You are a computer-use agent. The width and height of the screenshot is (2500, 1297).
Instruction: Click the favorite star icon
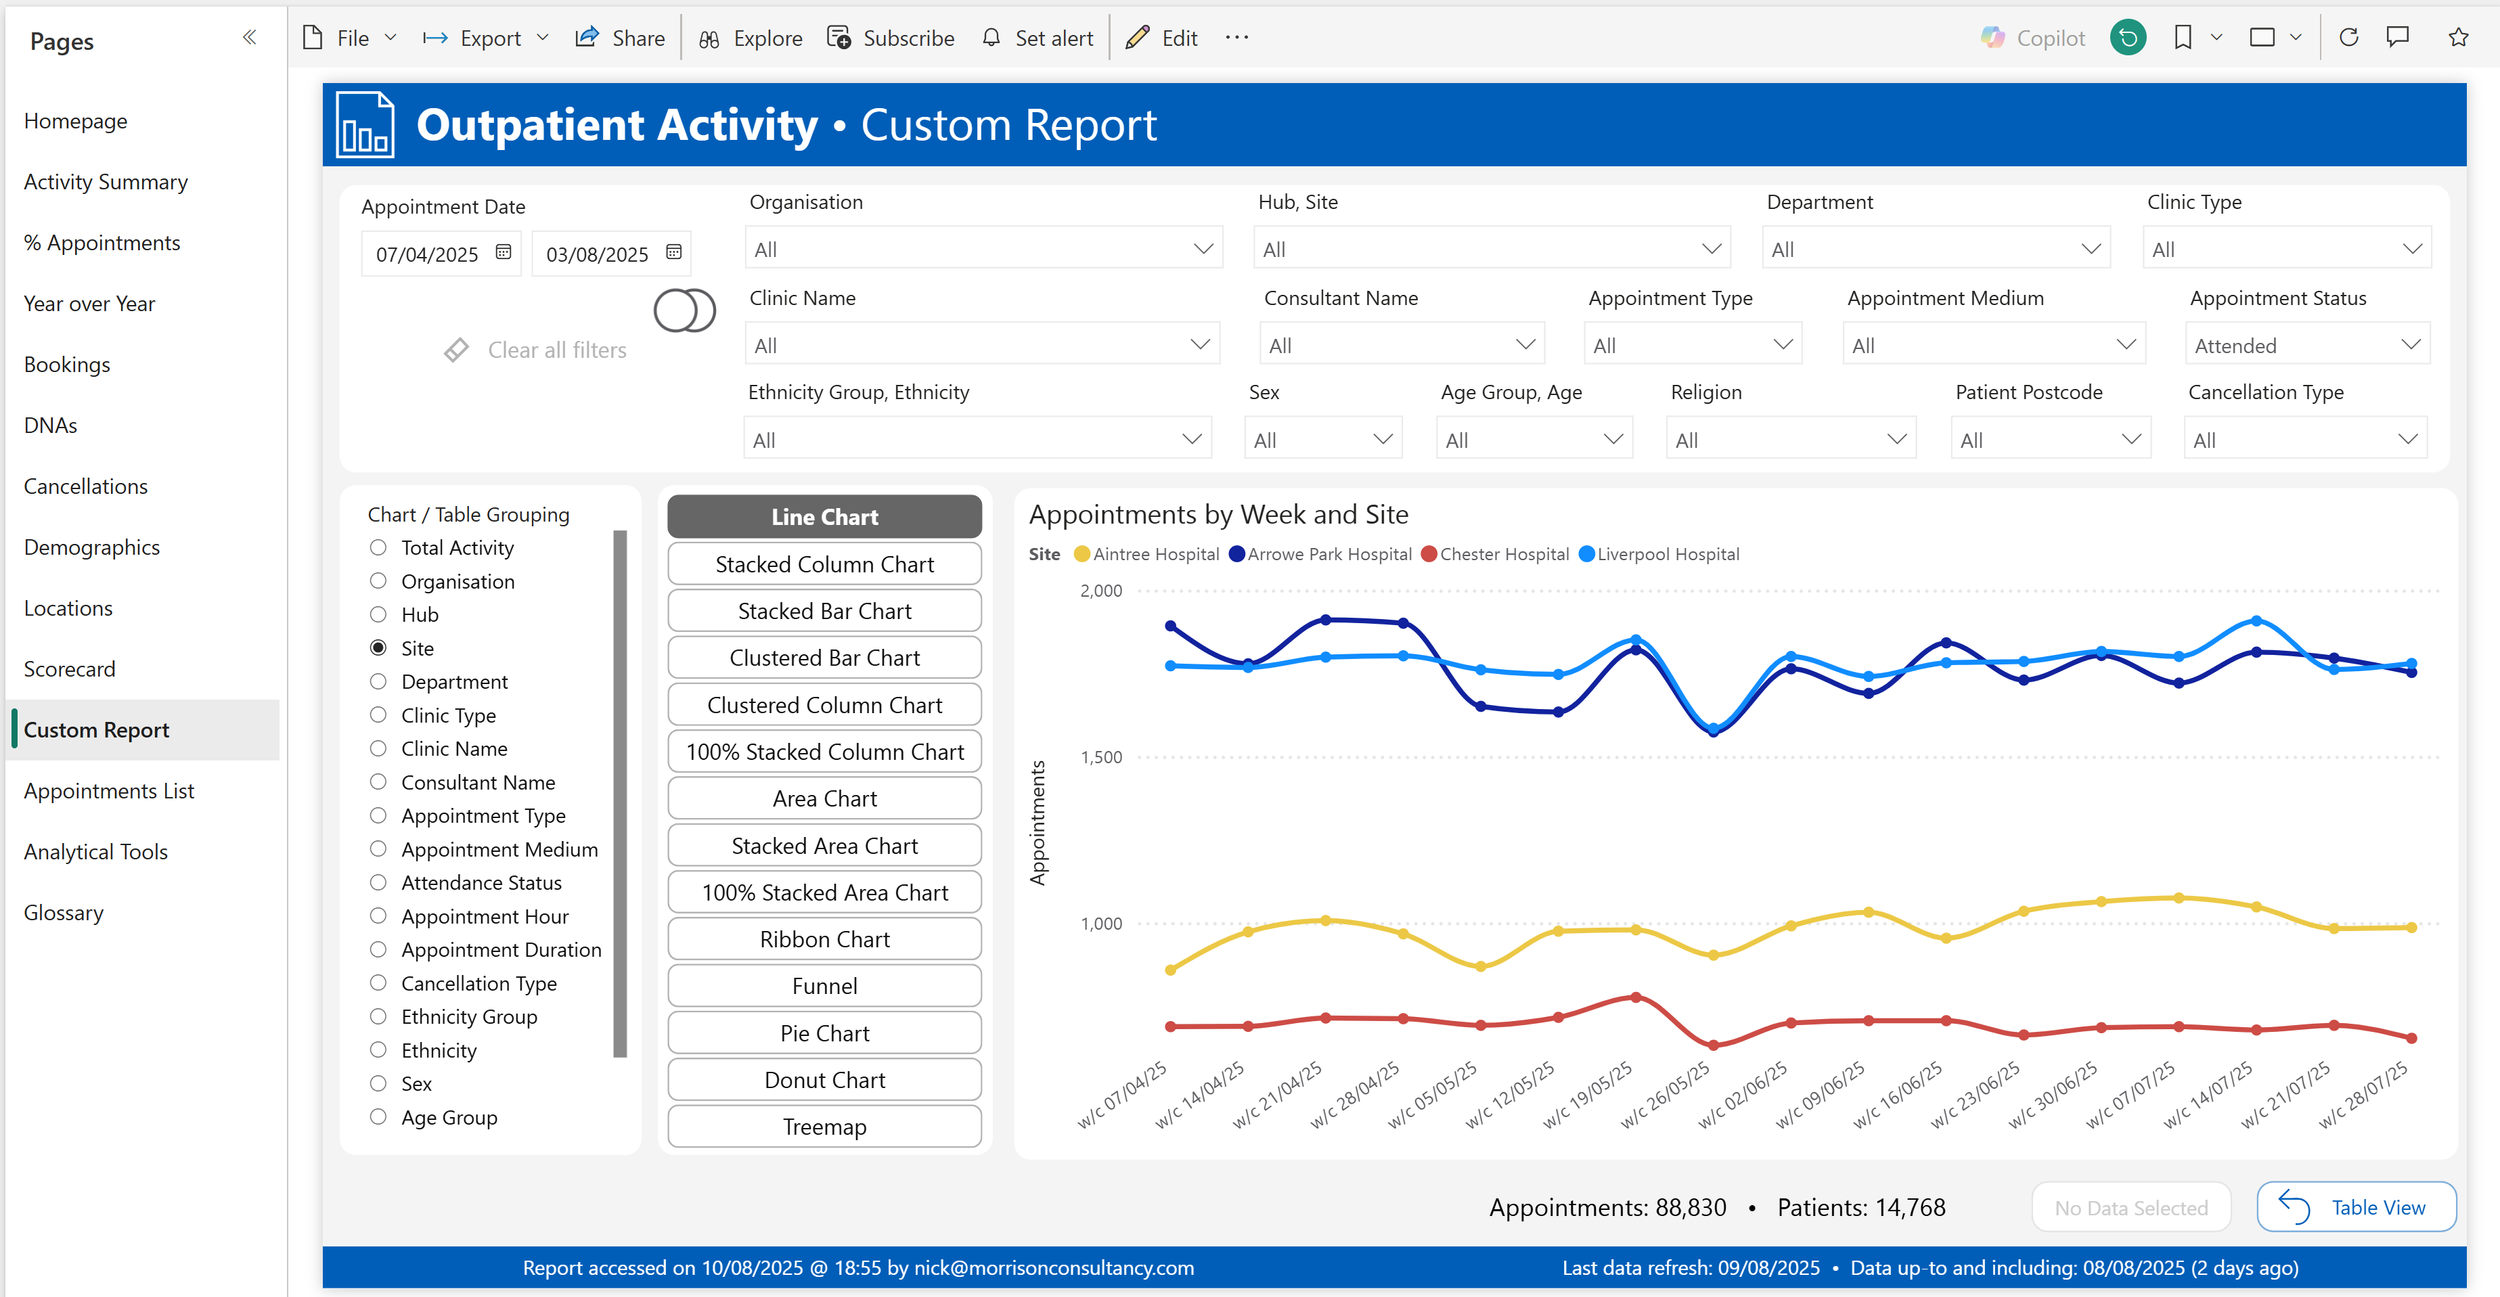click(x=2458, y=38)
